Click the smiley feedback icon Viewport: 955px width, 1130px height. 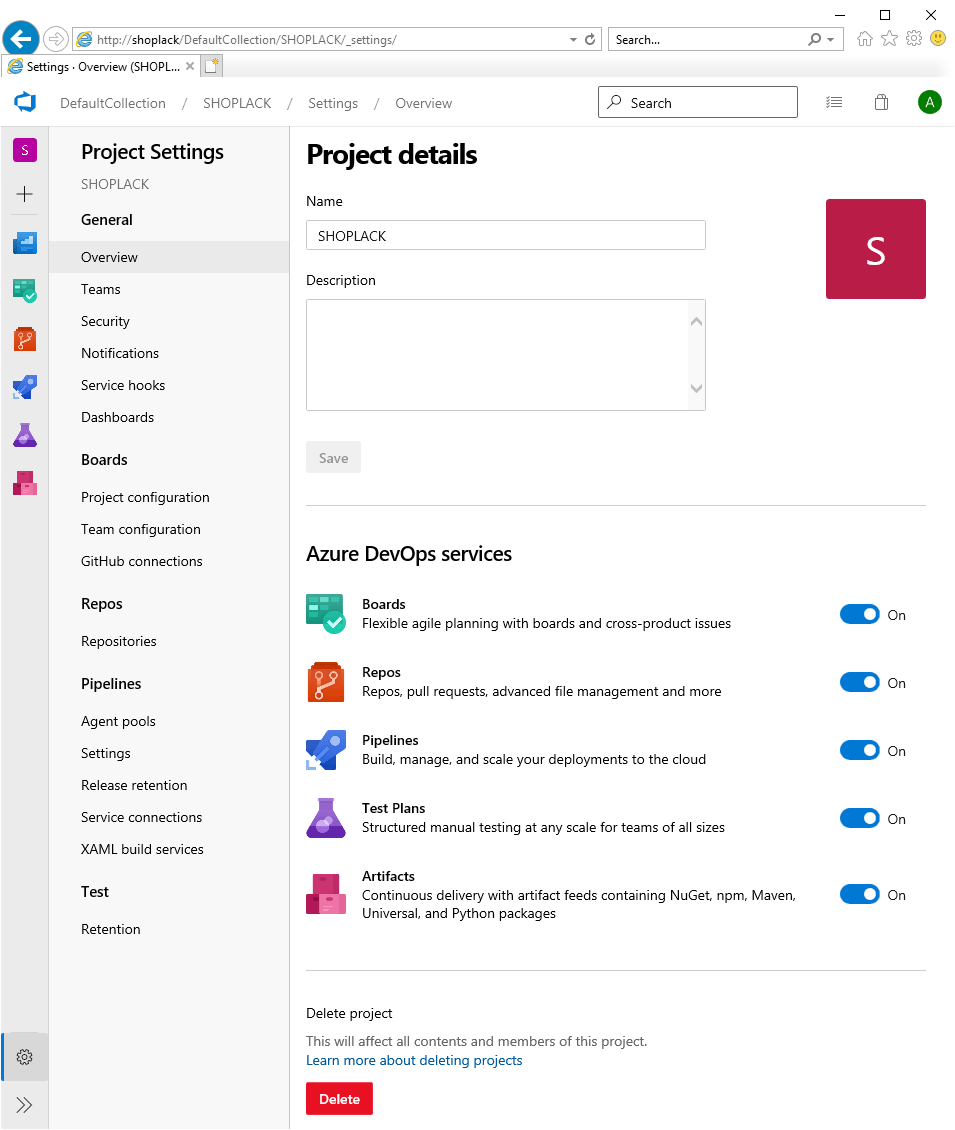[x=938, y=38]
